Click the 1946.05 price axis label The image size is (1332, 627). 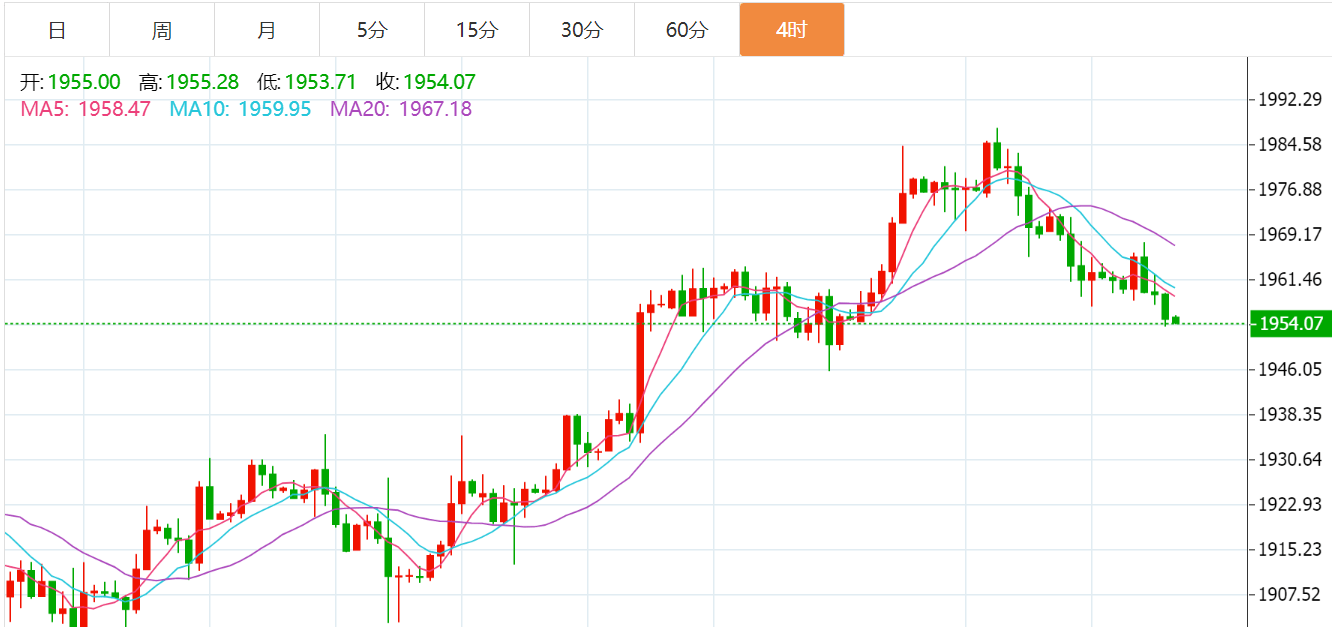point(1290,370)
